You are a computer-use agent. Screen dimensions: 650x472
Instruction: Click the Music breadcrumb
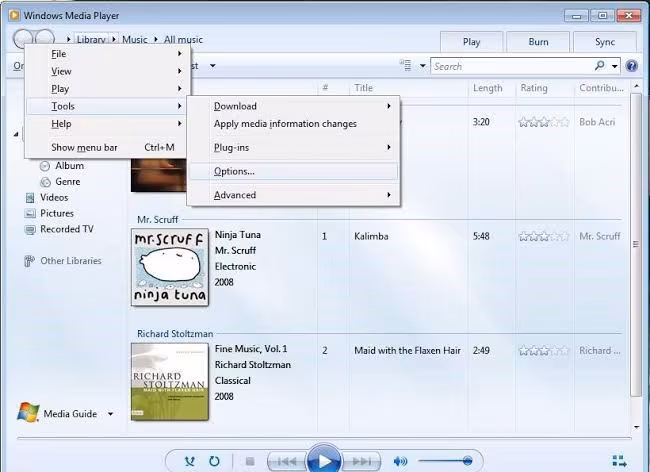tap(135, 39)
